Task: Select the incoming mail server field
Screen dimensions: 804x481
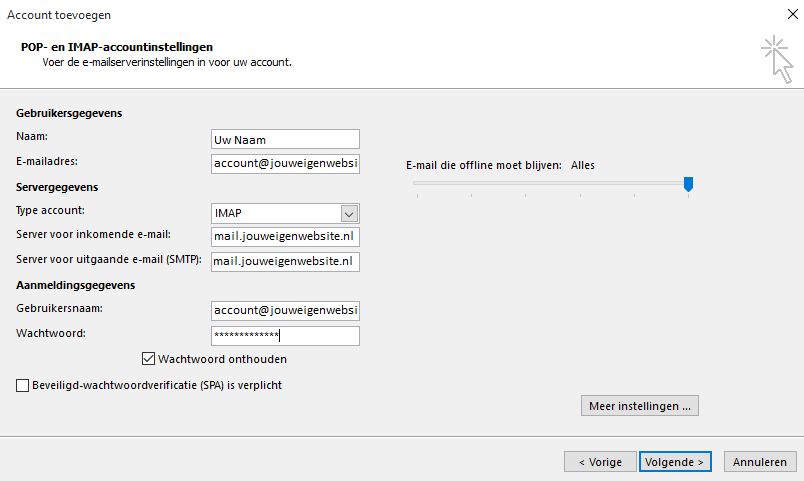Action: pos(285,237)
